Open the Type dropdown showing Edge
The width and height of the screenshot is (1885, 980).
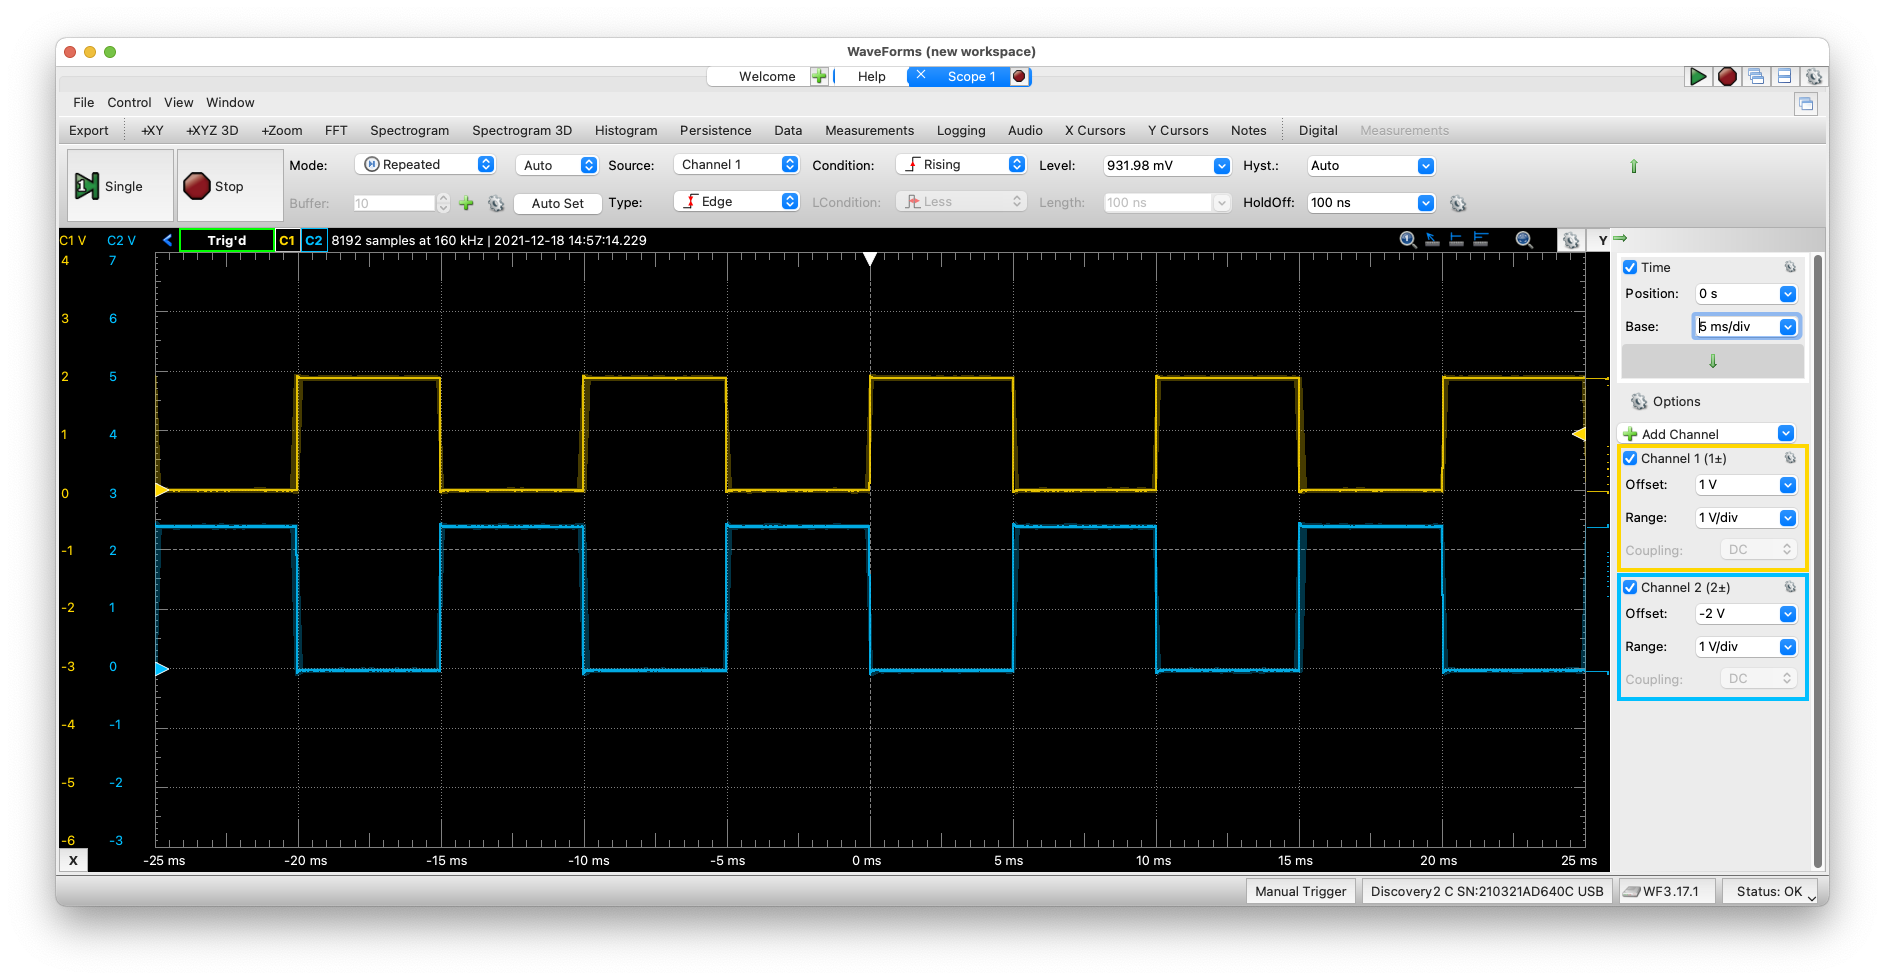click(736, 201)
